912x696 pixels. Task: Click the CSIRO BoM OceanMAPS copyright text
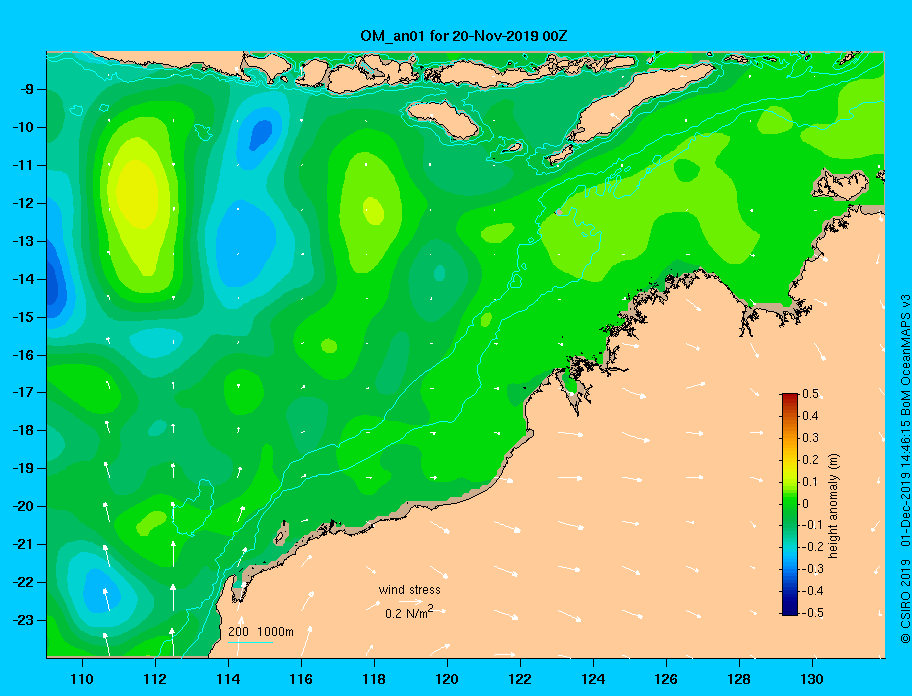point(904,468)
